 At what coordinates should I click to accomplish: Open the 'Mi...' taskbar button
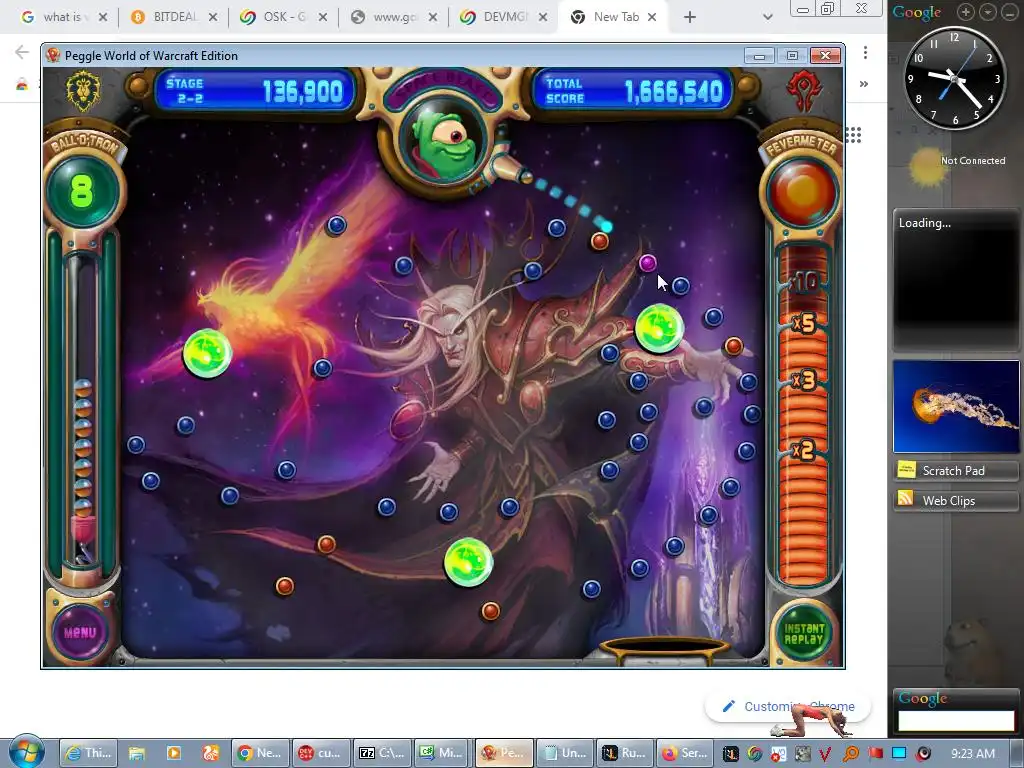pyautogui.click(x=443, y=753)
